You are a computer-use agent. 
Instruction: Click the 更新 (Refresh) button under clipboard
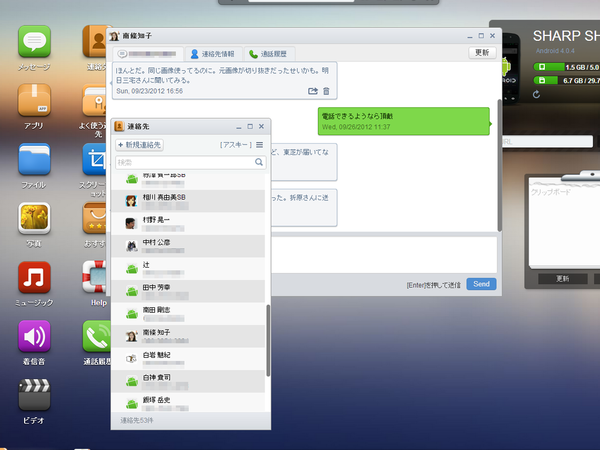[x=562, y=279]
